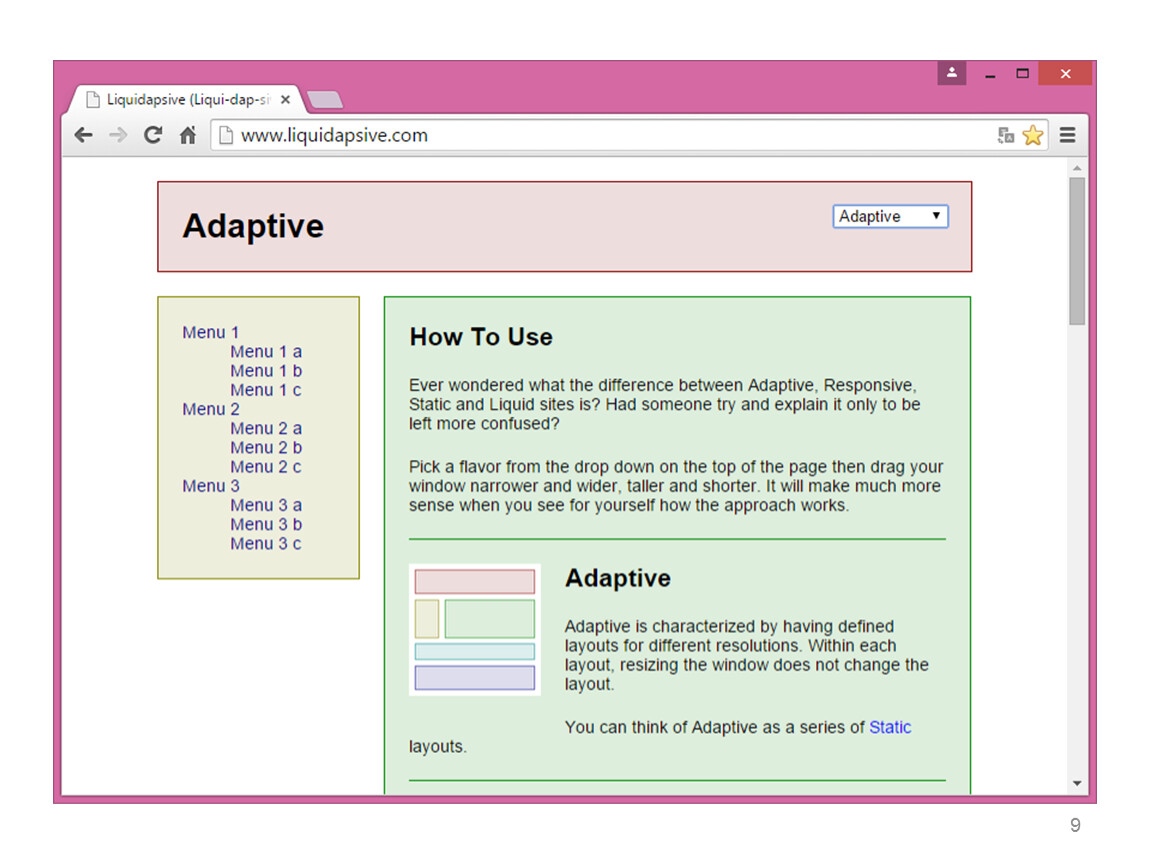Click the browser forward arrow

tap(118, 135)
